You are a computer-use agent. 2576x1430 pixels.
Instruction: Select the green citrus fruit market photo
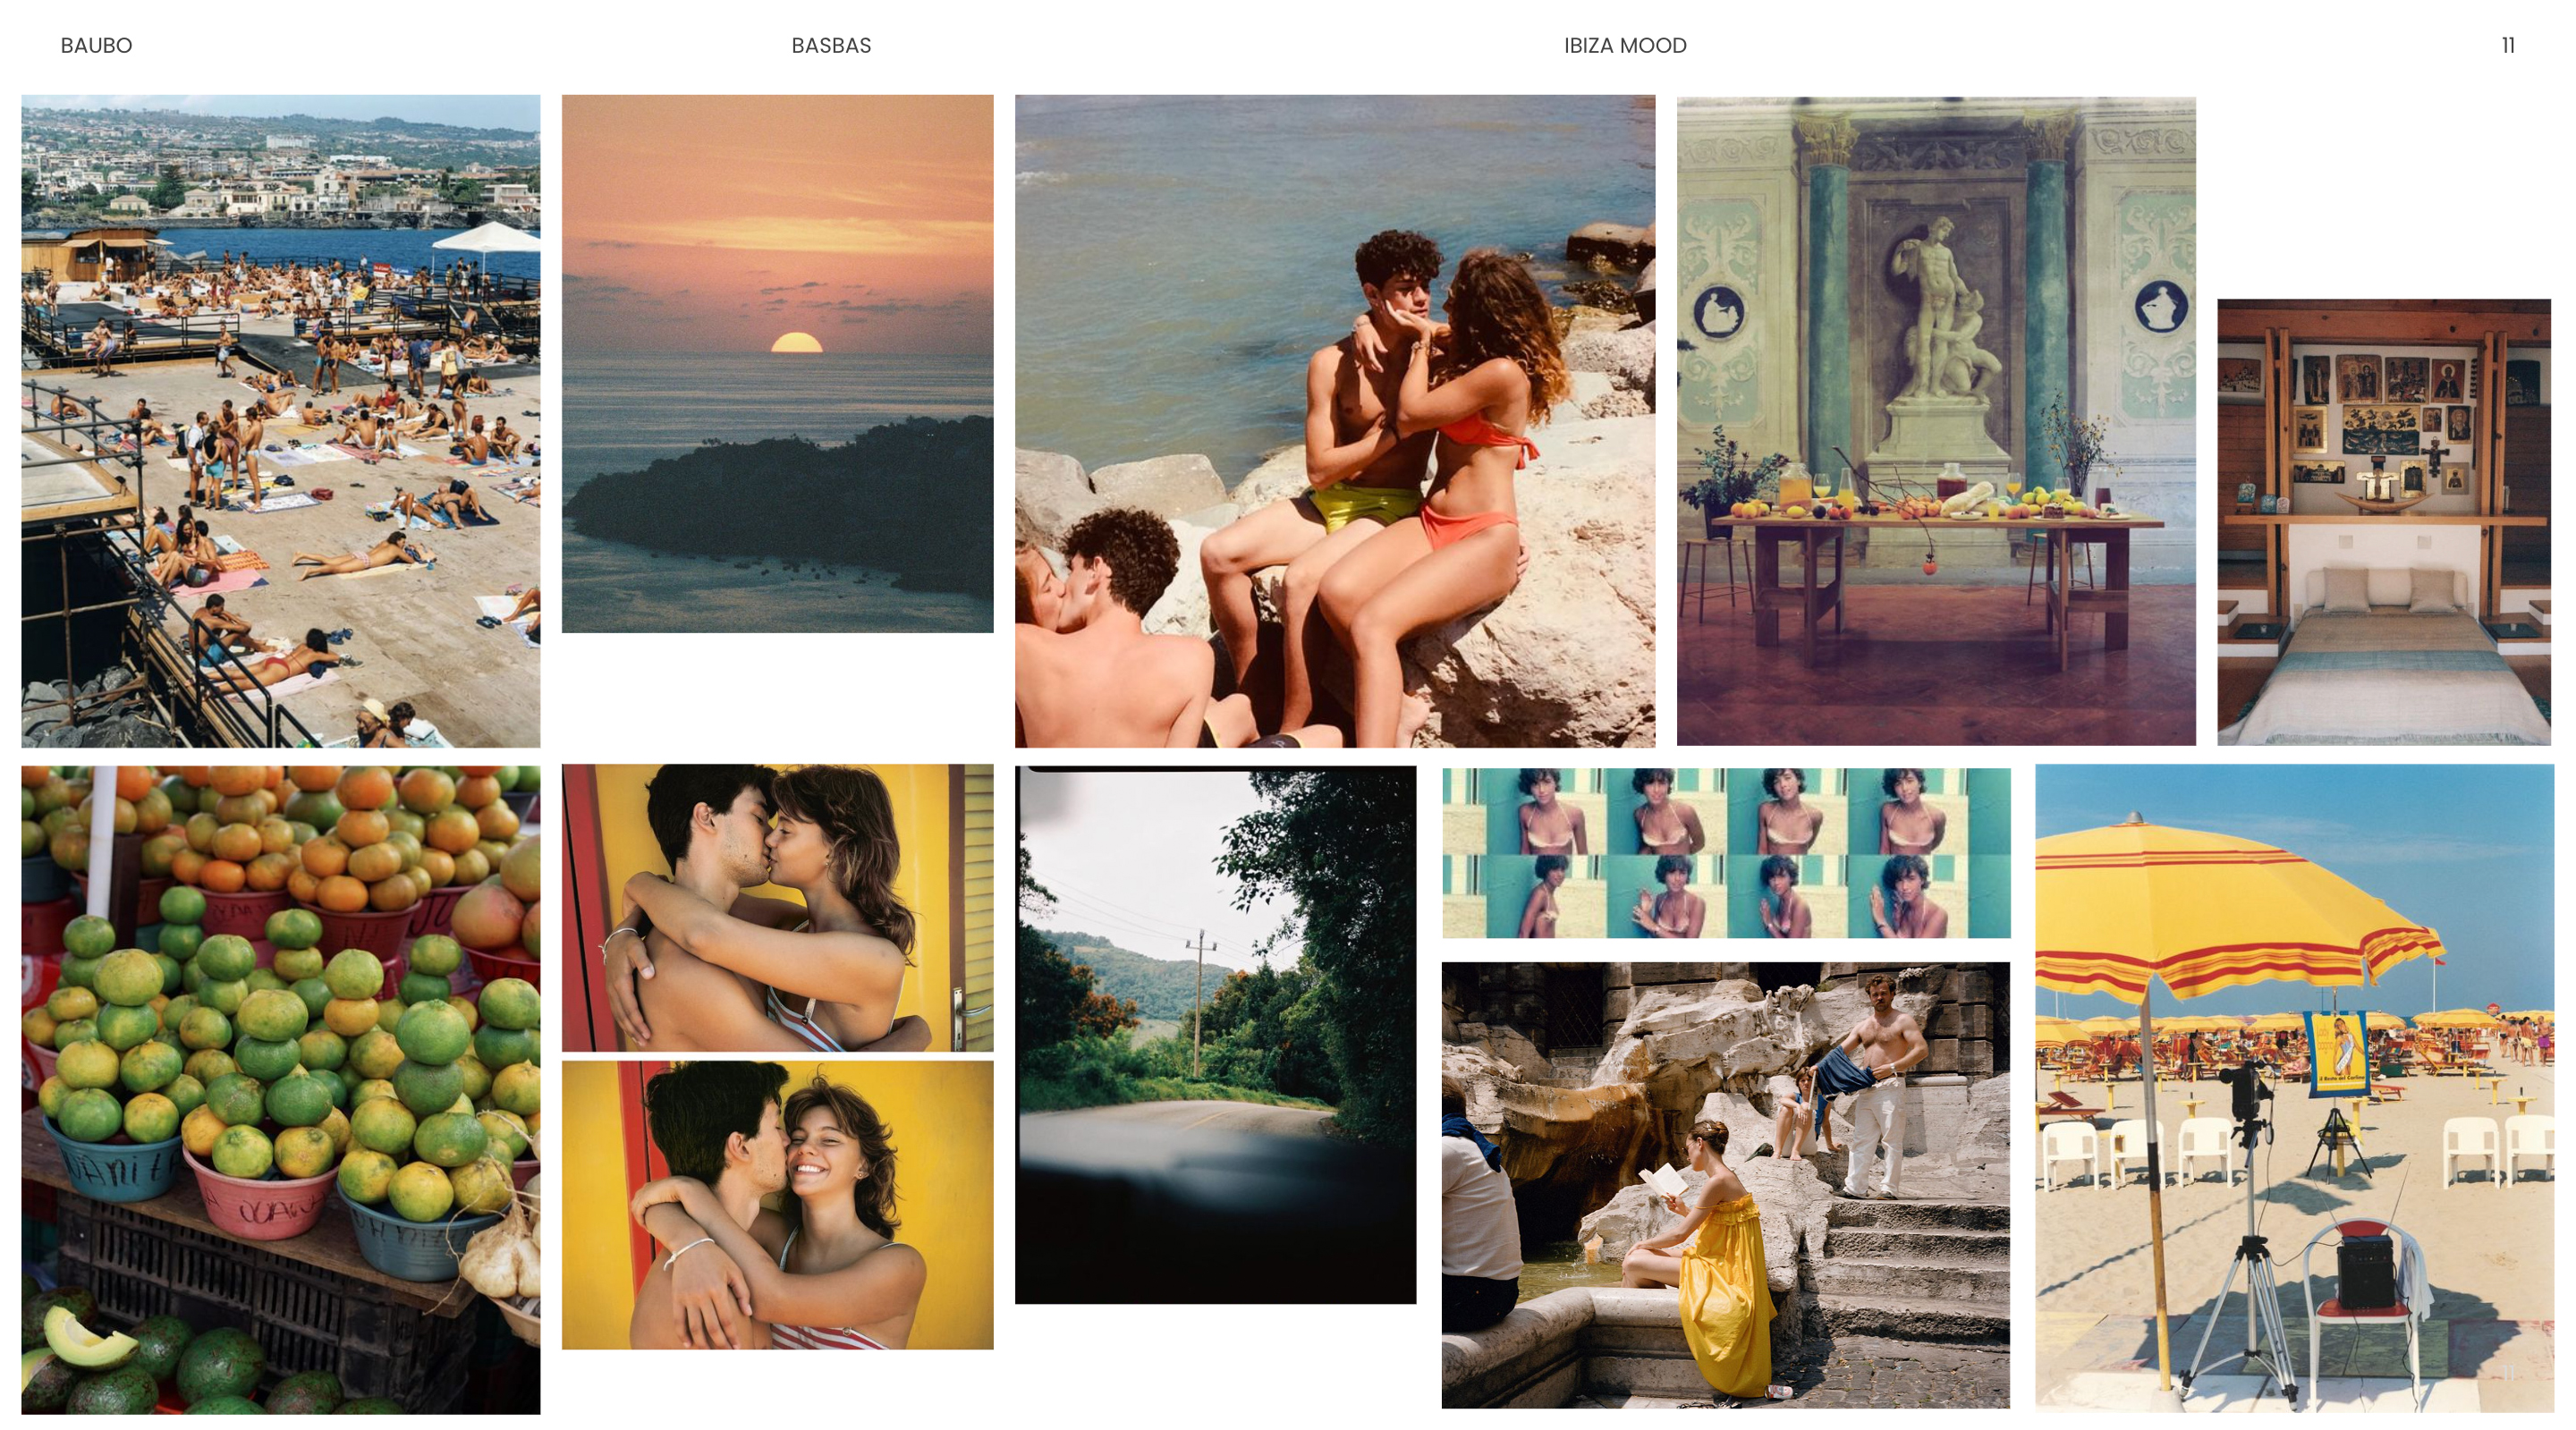point(280,1088)
